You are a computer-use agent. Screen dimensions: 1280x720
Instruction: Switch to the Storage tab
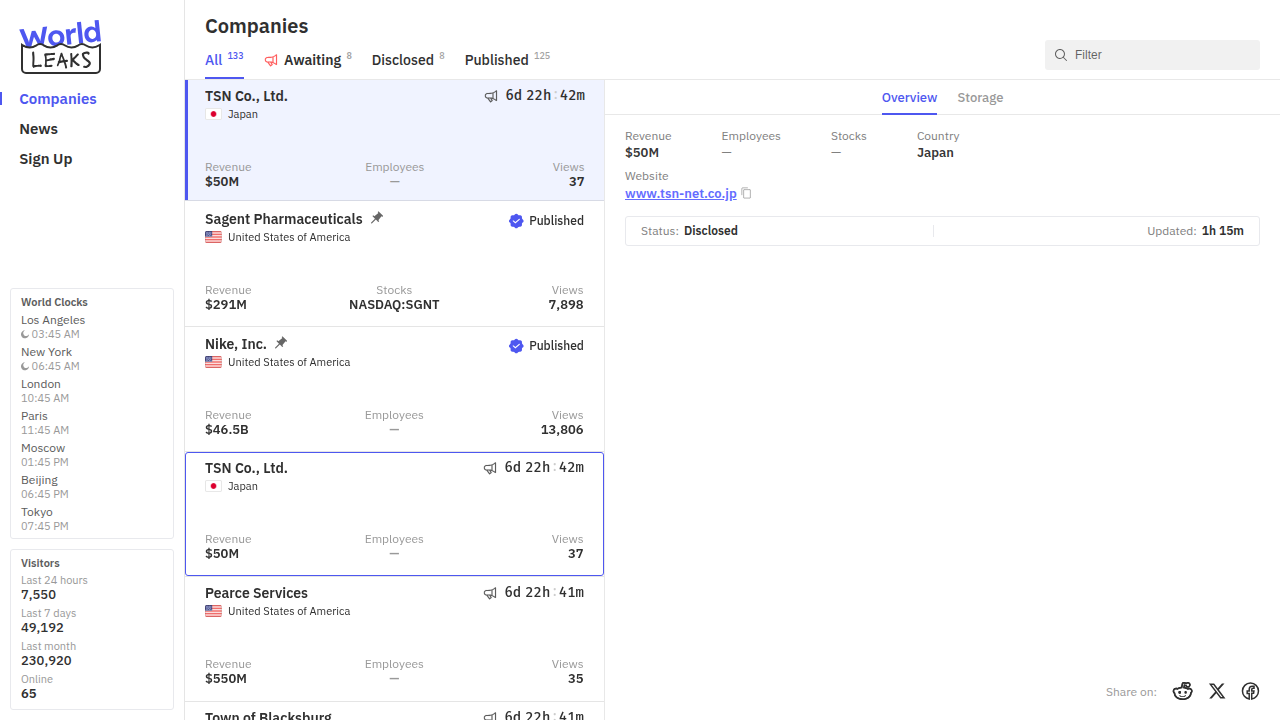click(980, 98)
